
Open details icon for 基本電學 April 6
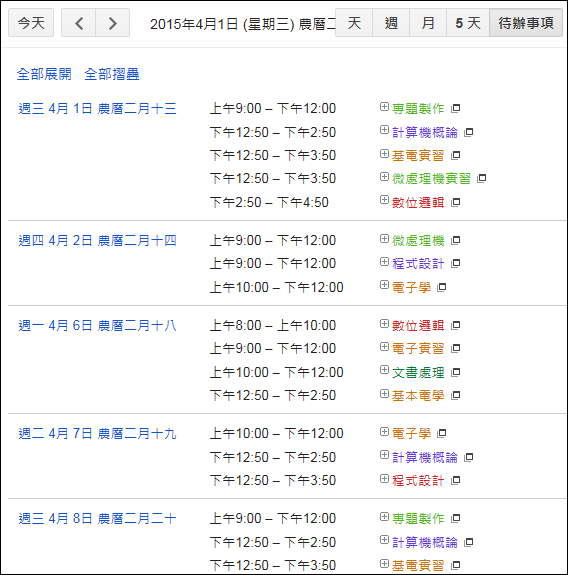click(x=455, y=395)
